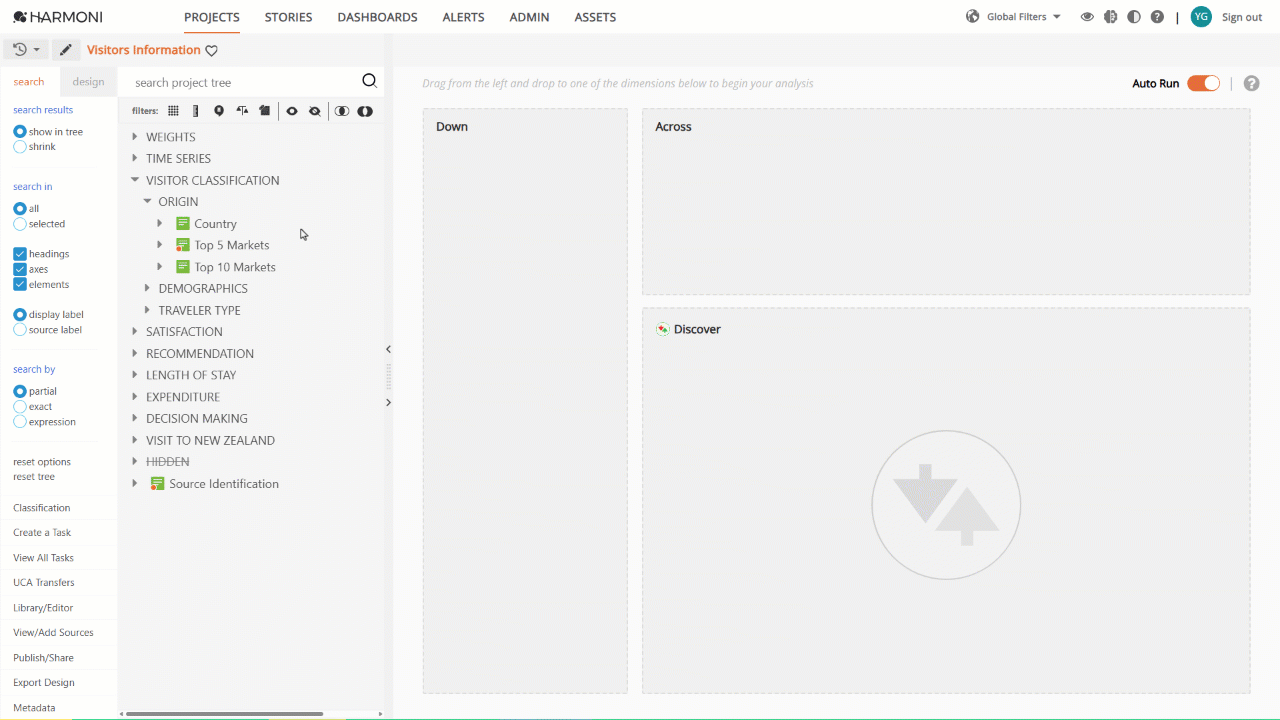Choose the 'source label' radio option
The width and height of the screenshot is (1280, 720).
click(20, 330)
